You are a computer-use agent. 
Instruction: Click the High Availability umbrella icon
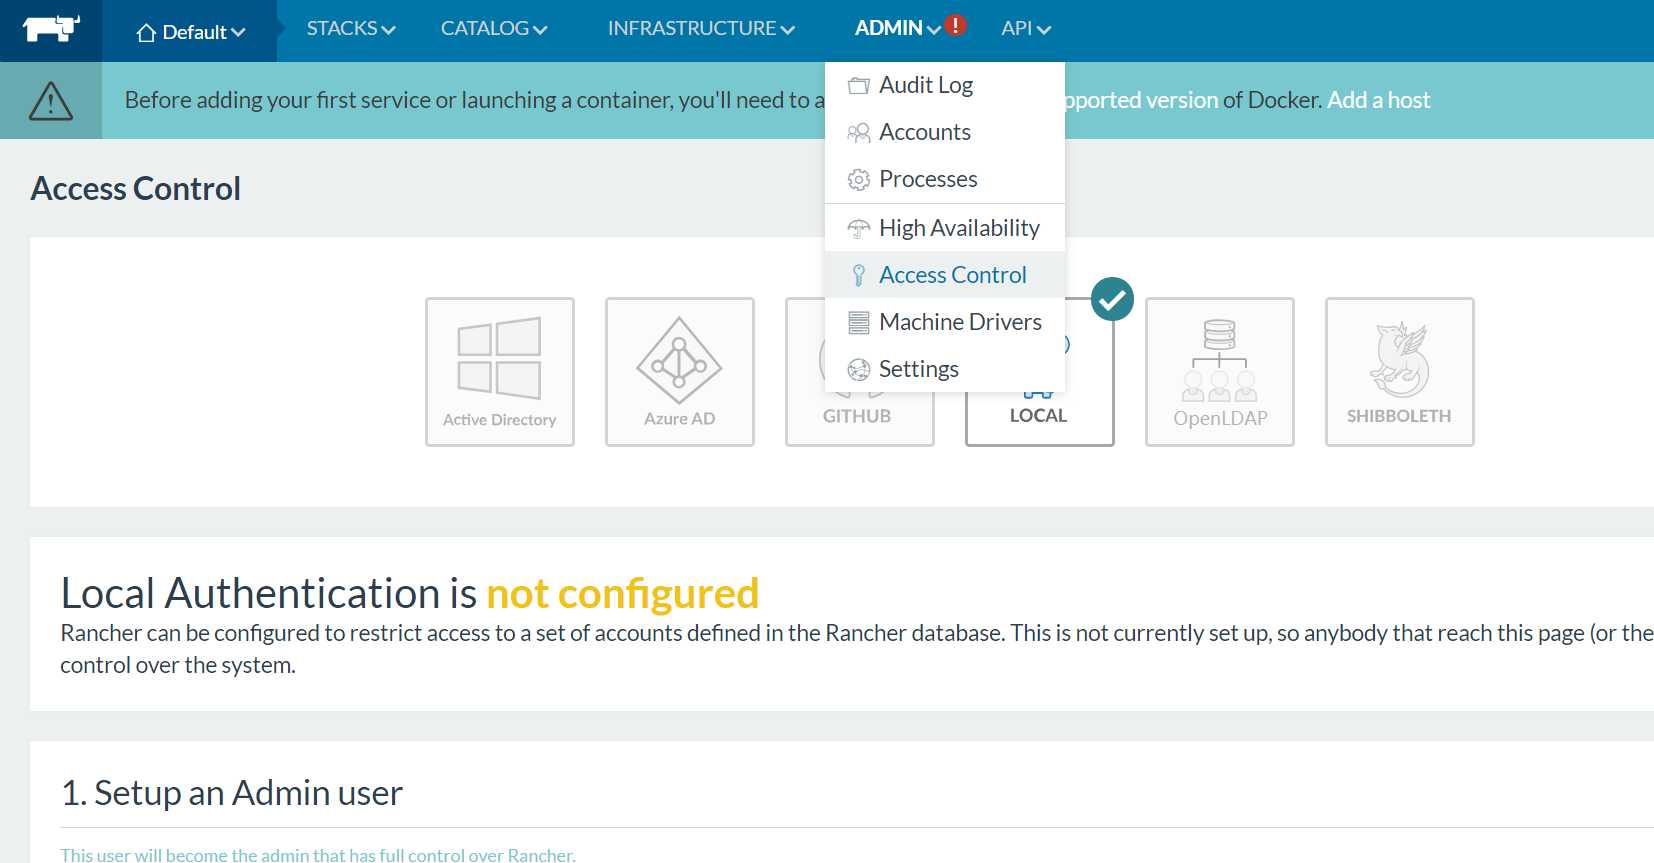pos(858,229)
